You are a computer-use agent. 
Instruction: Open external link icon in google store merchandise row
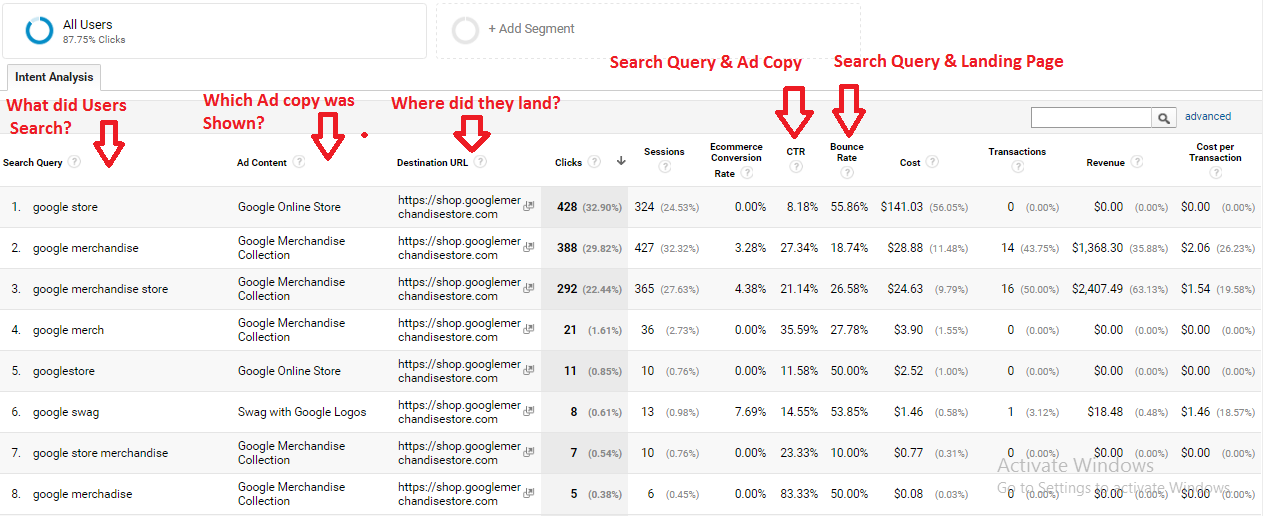529,452
